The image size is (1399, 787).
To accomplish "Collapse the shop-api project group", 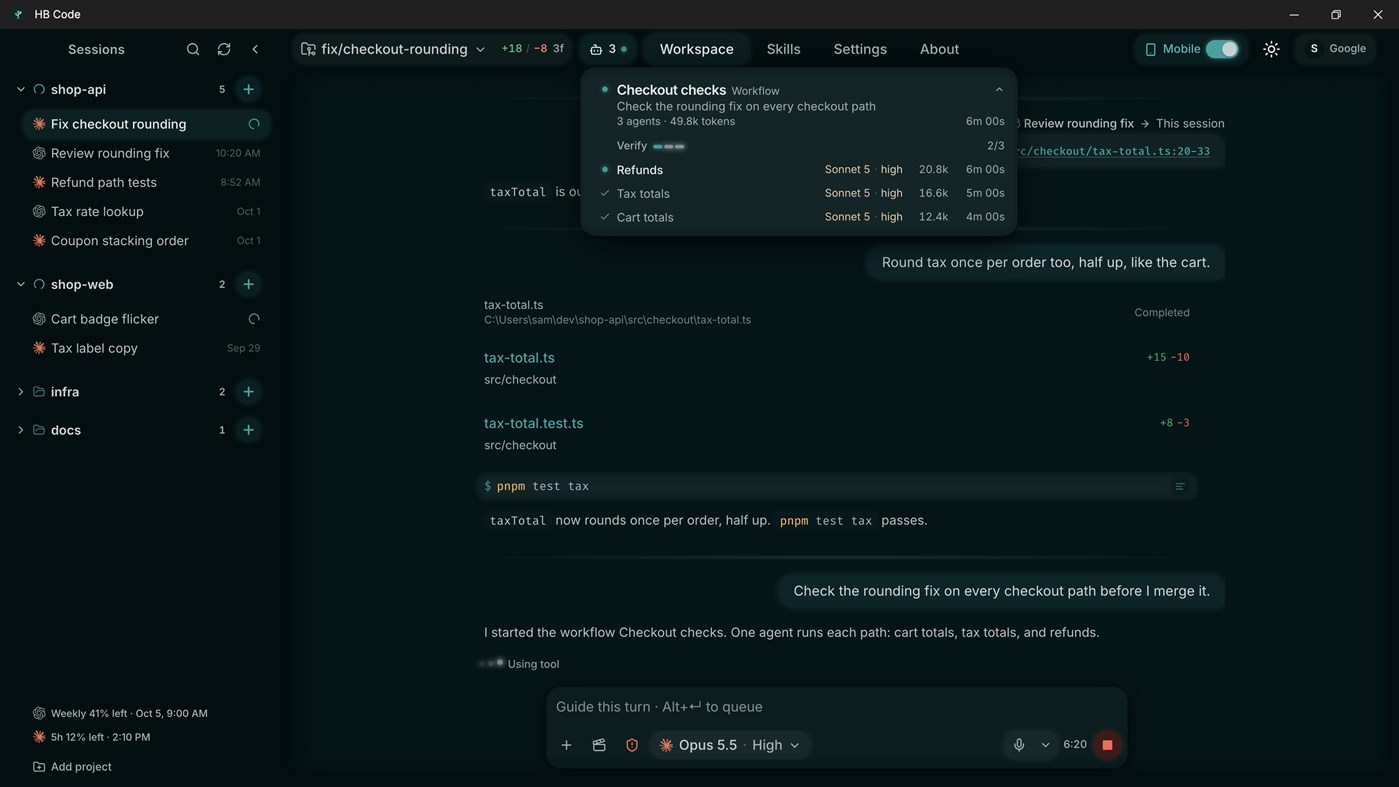I will pyautogui.click(x=20, y=89).
